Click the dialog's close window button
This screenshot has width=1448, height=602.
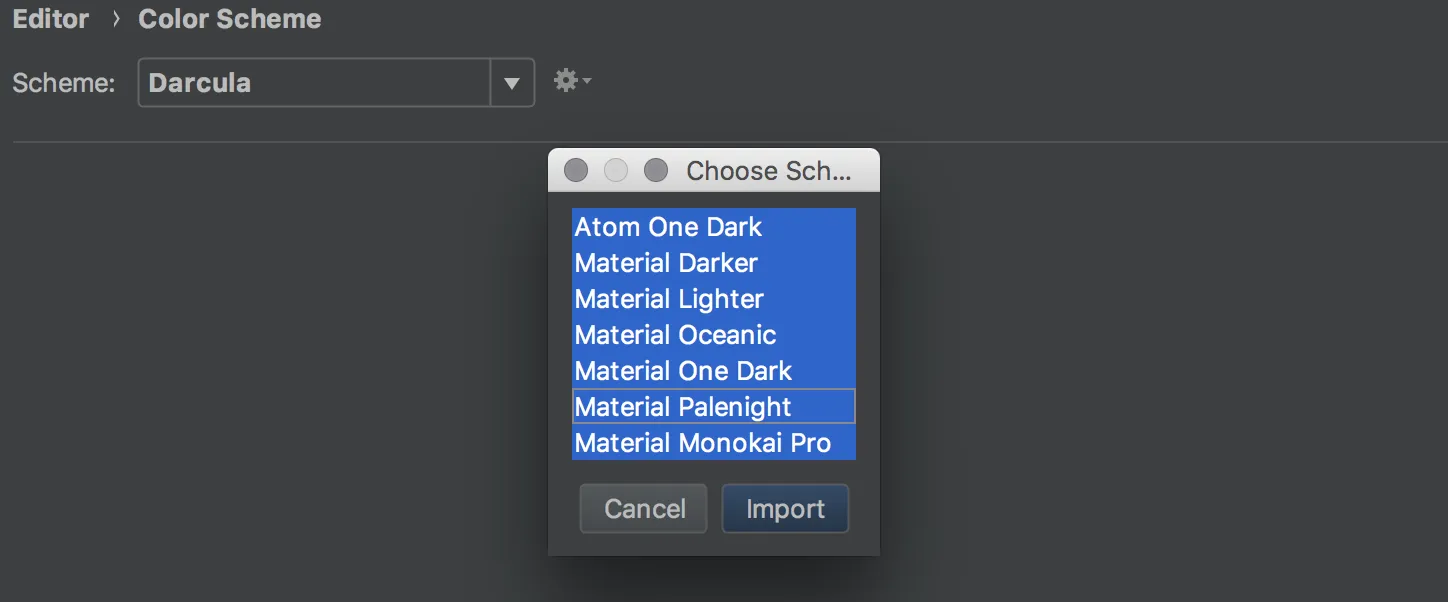click(576, 170)
